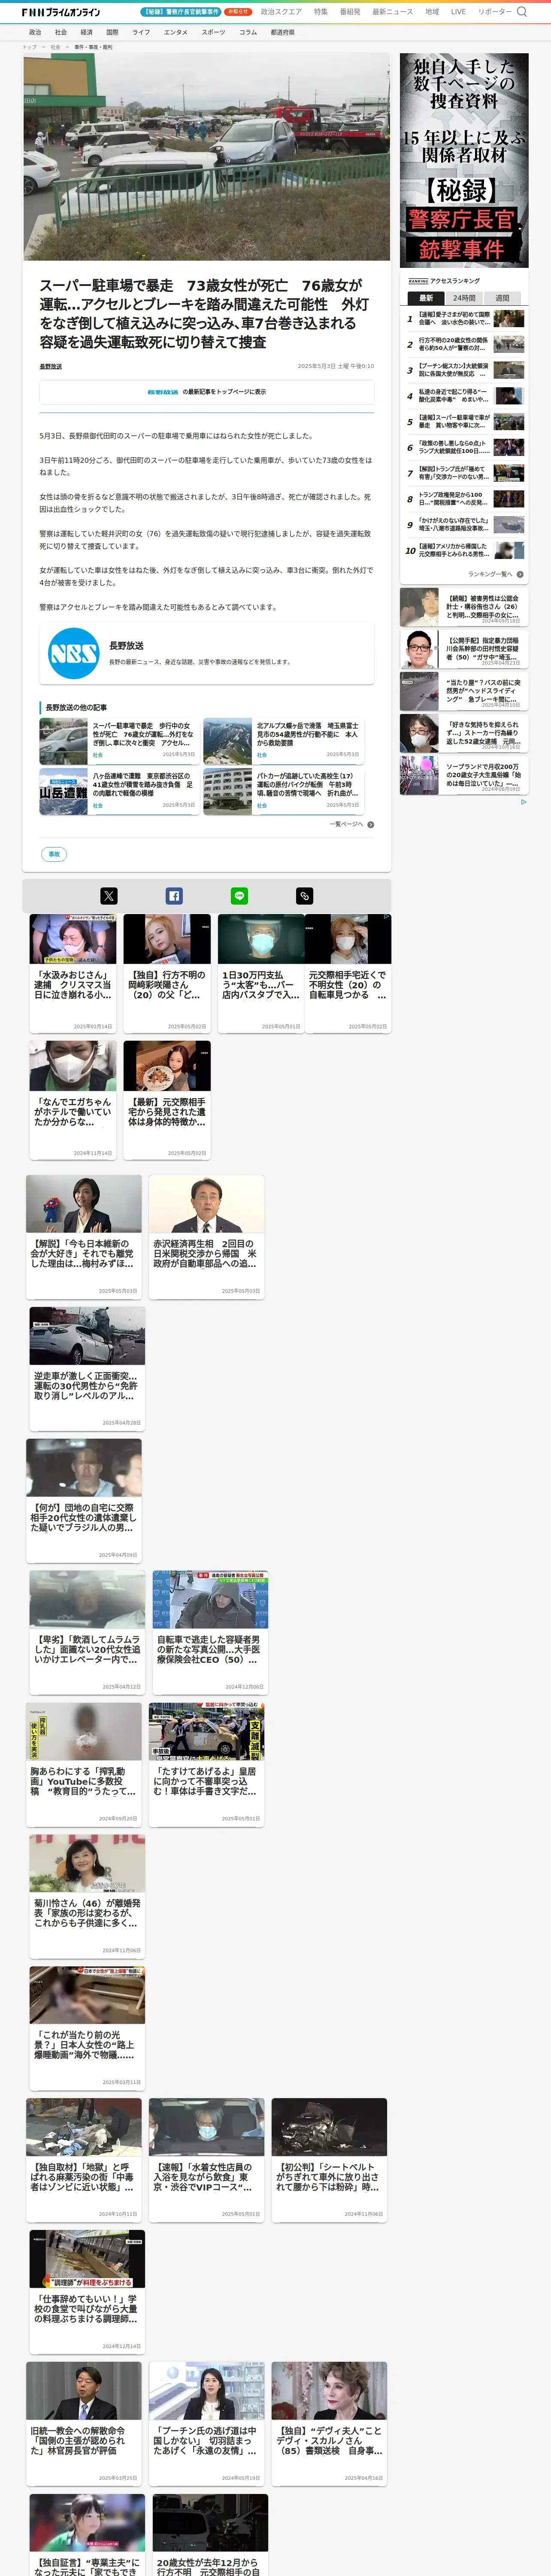Open the NBS 長野放送 logo
Viewport: 551px width, 2576px height.
tap(74, 653)
